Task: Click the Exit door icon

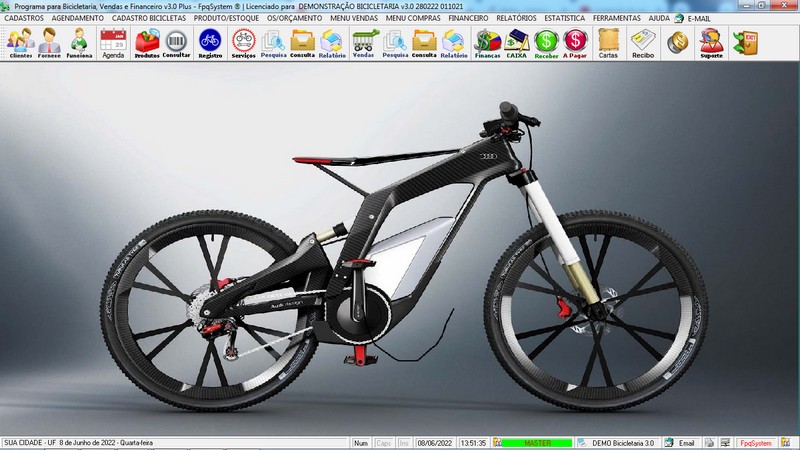Action: [x=745, y=43]
